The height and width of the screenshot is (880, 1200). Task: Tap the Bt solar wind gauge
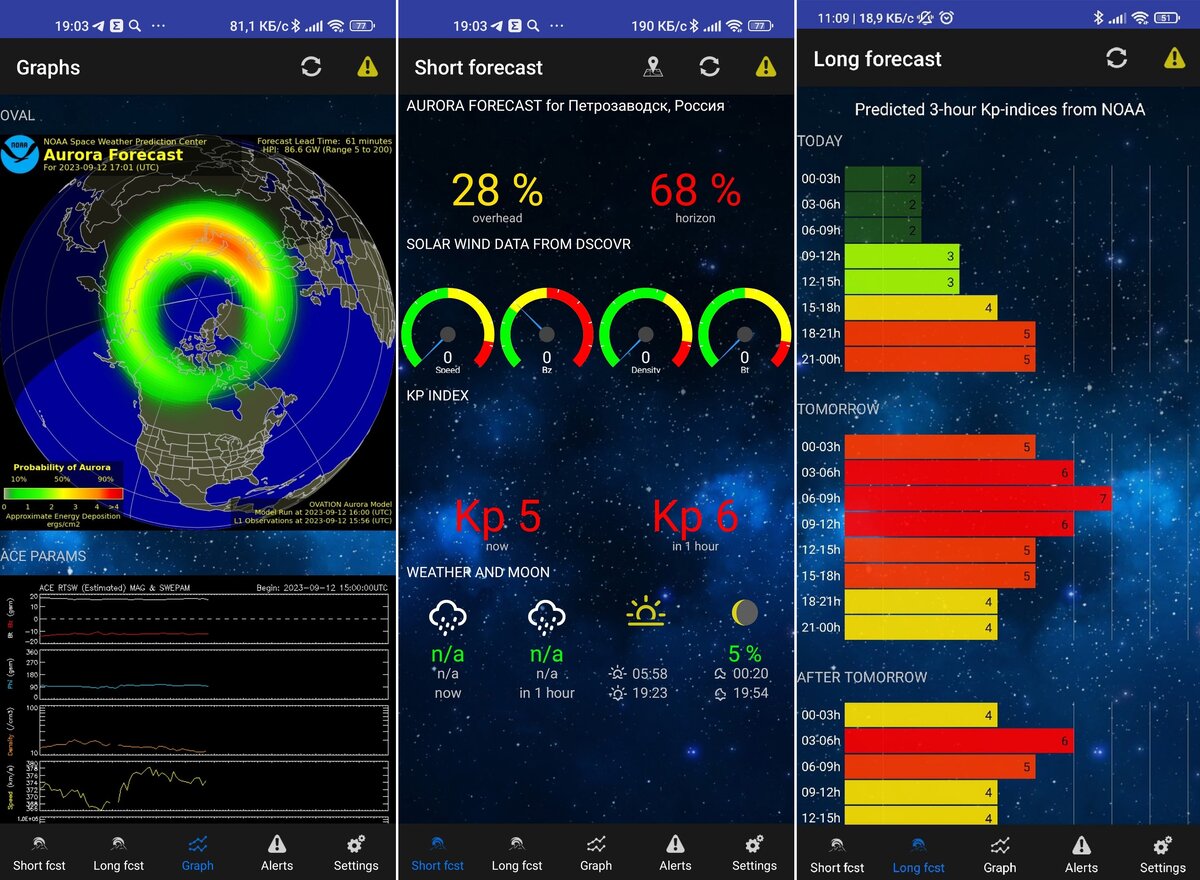(744, 330)
